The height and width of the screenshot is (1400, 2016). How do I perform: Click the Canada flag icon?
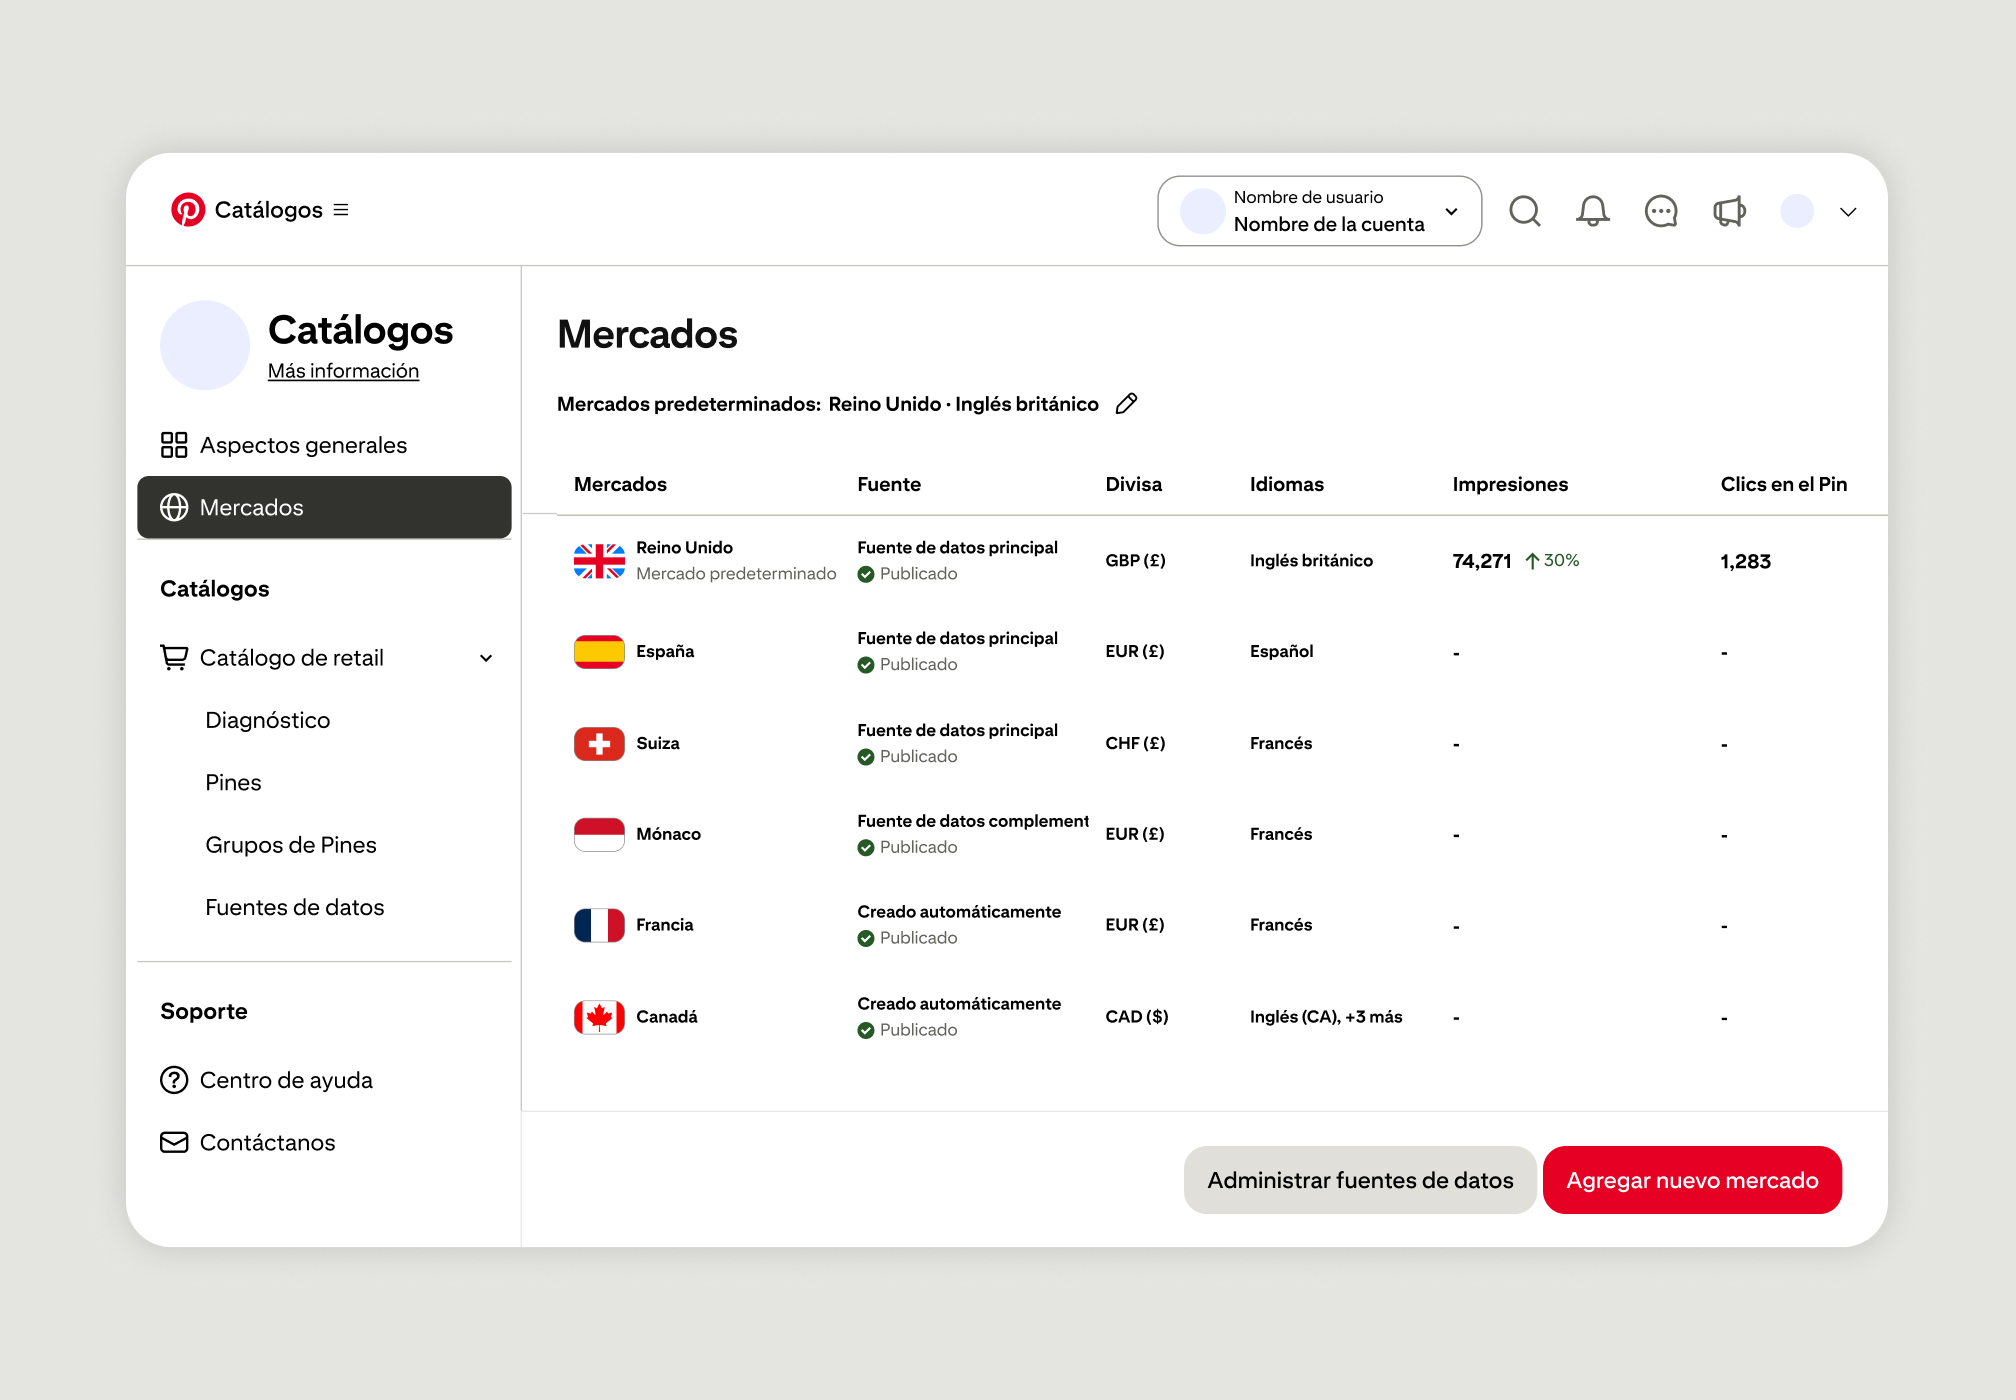[599, 1017]
